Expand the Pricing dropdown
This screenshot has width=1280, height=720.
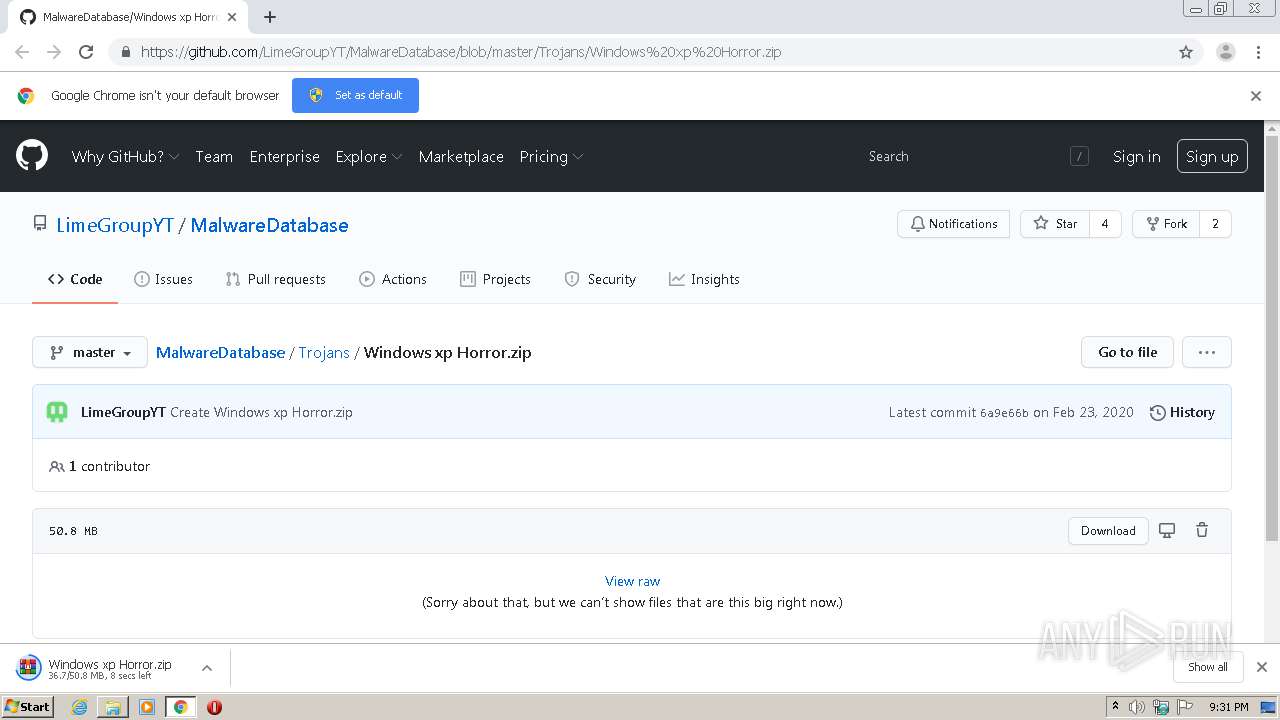point(551,156)
